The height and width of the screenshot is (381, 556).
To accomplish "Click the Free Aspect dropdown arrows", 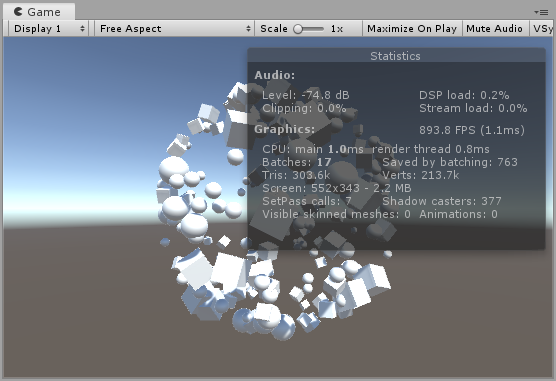I will click(248, 28).
